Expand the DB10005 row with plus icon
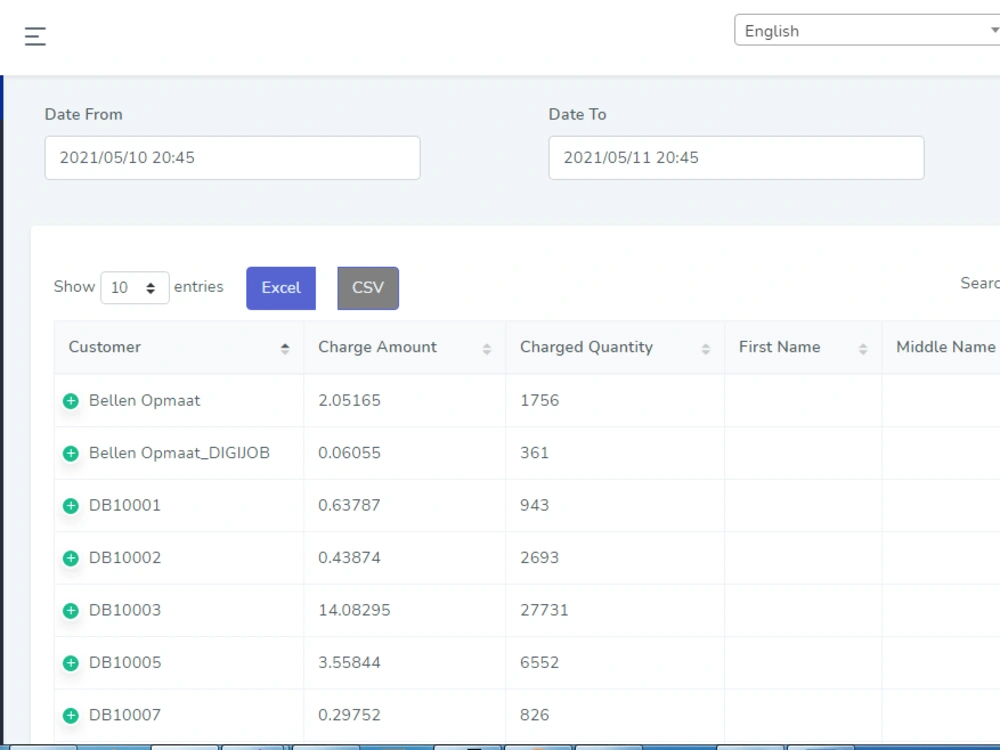Viewport: 1000px width, 750px height. pyautogui.click(x=71, y=663)
